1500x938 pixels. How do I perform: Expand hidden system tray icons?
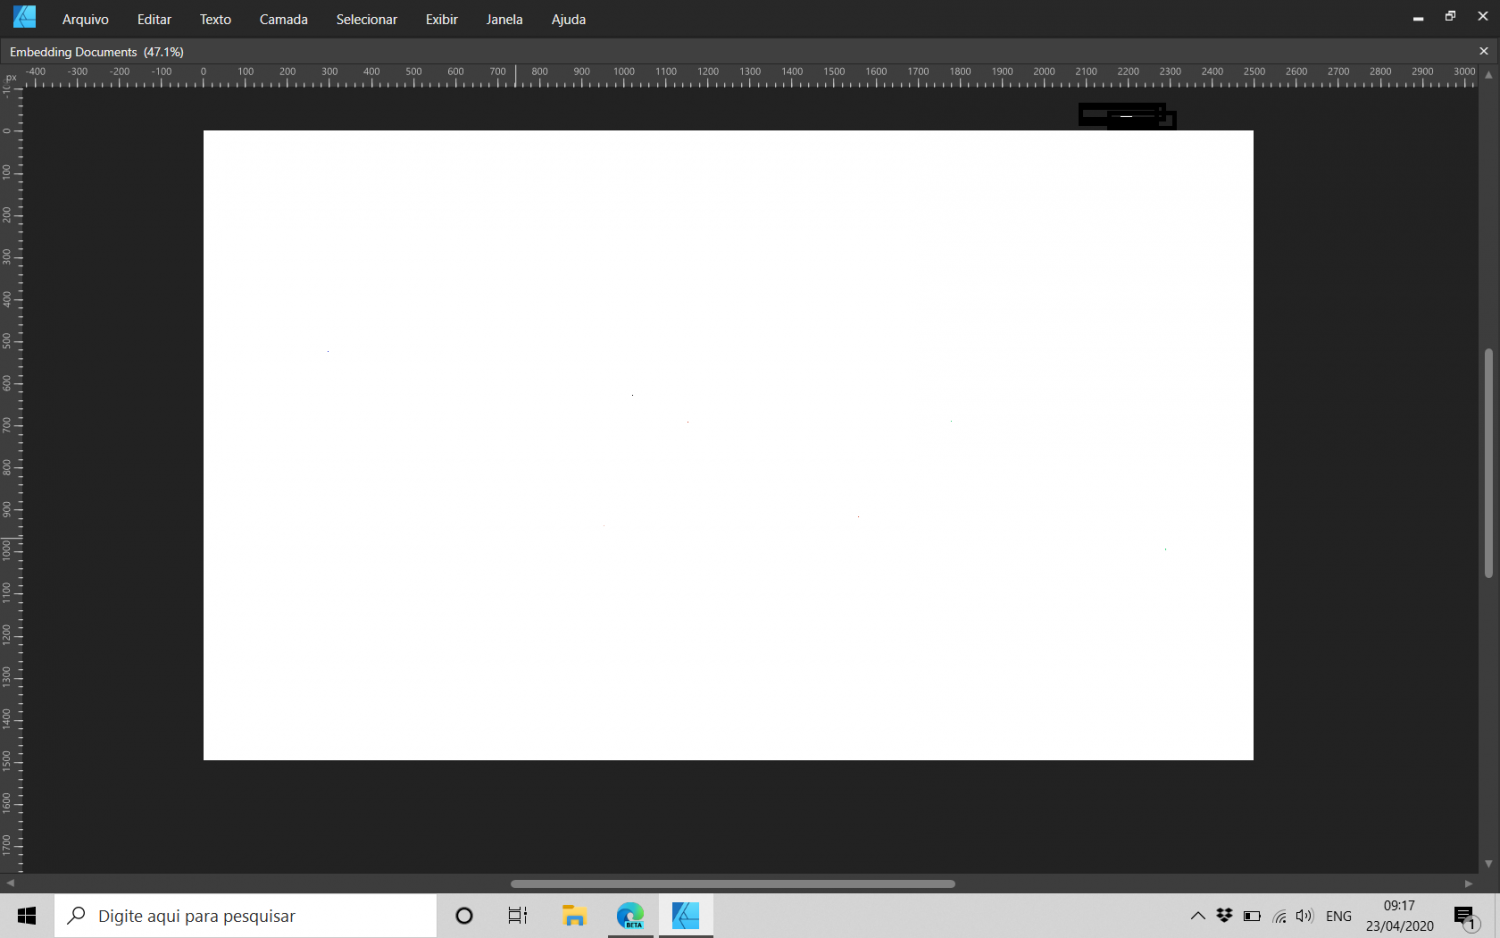click(1197, 915)
